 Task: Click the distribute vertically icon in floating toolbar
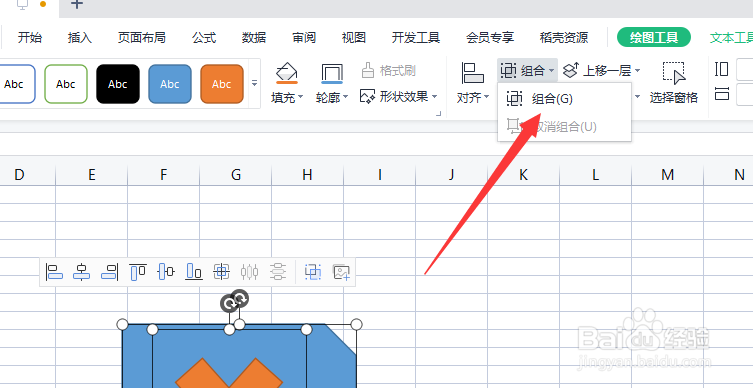[278, 272]
